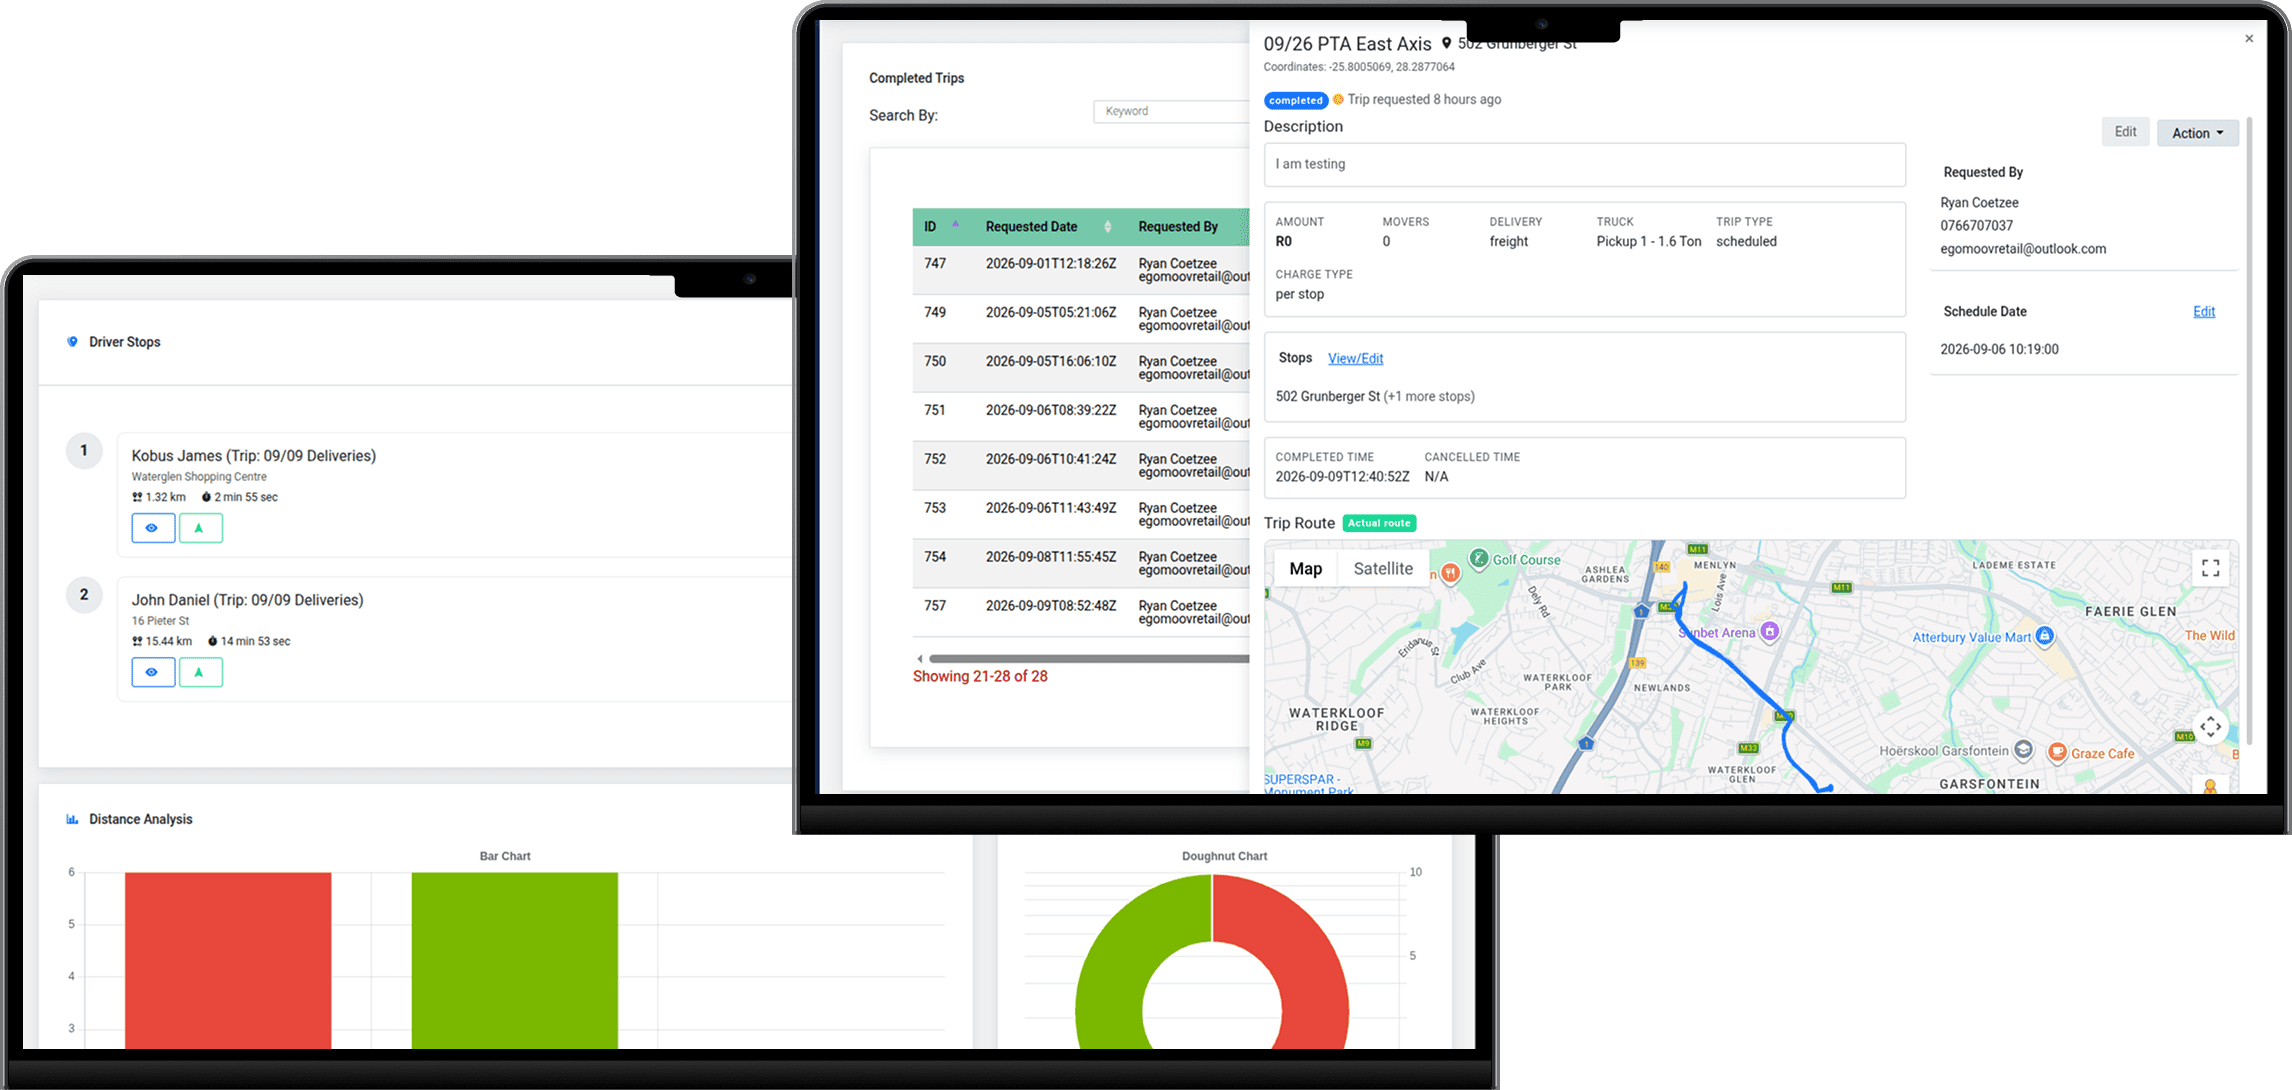
Task: Click the eye icon under Kobus James stop
Action: click(153, 528)
